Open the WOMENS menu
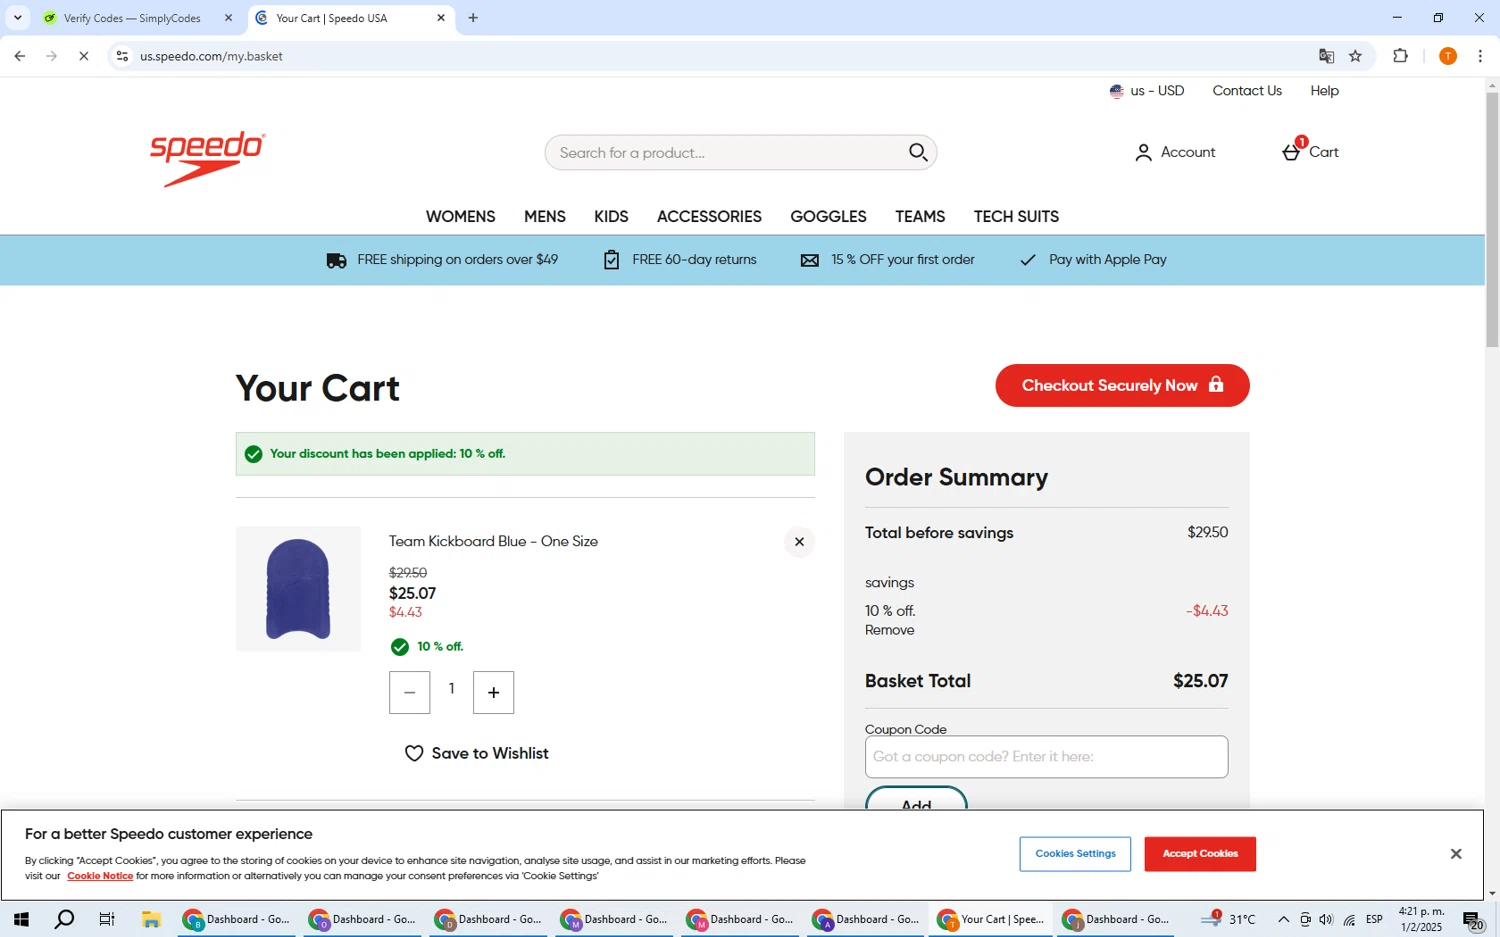 pos(460,217)
